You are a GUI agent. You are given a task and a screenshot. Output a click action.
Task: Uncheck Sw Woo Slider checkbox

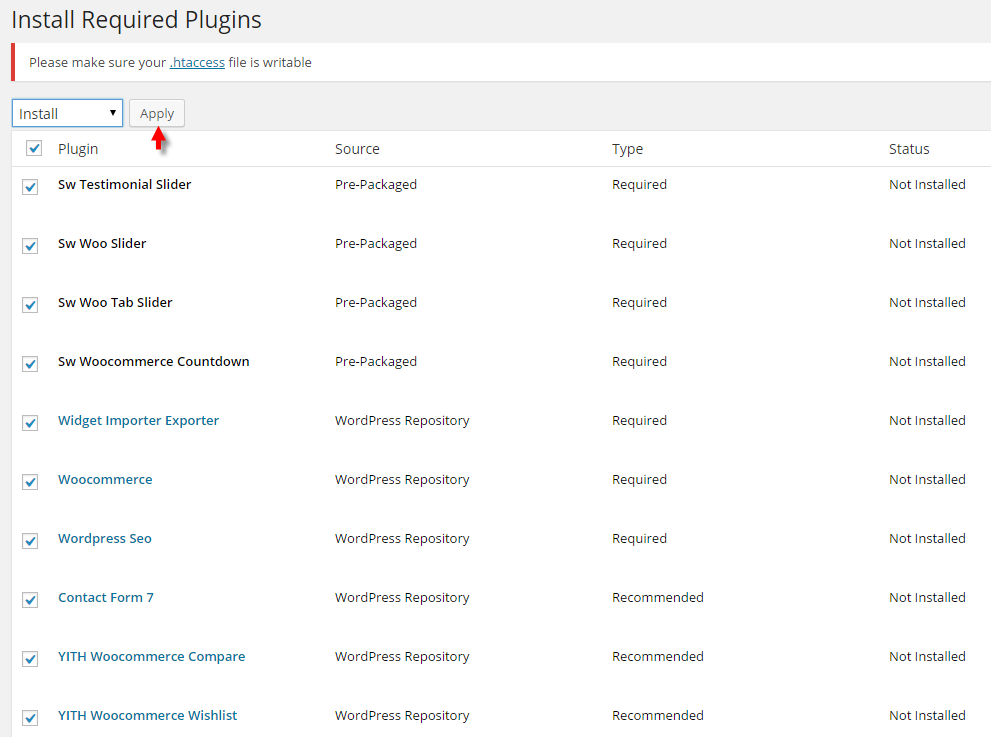(x=30, y=246)
